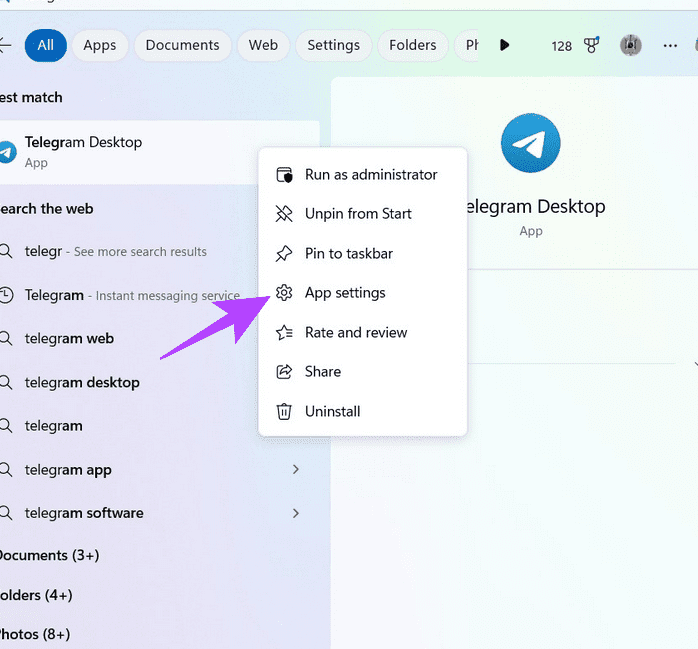698x649 pixels.
Task: Select Share in the context menu
Action: 363,372
